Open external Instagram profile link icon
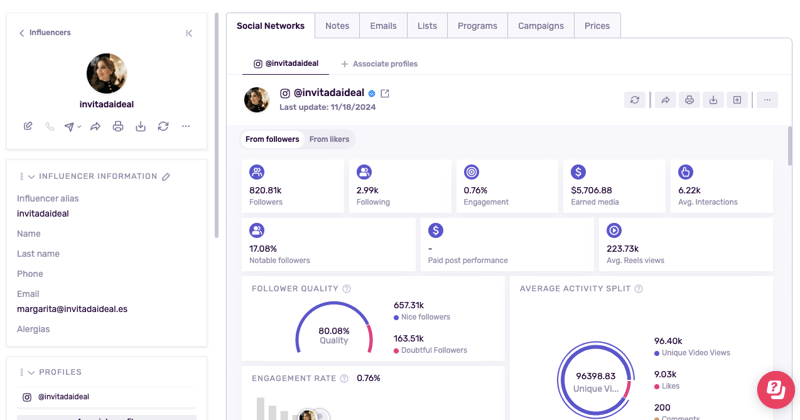This screenshot has width=800, height=420. coord(385,94)
